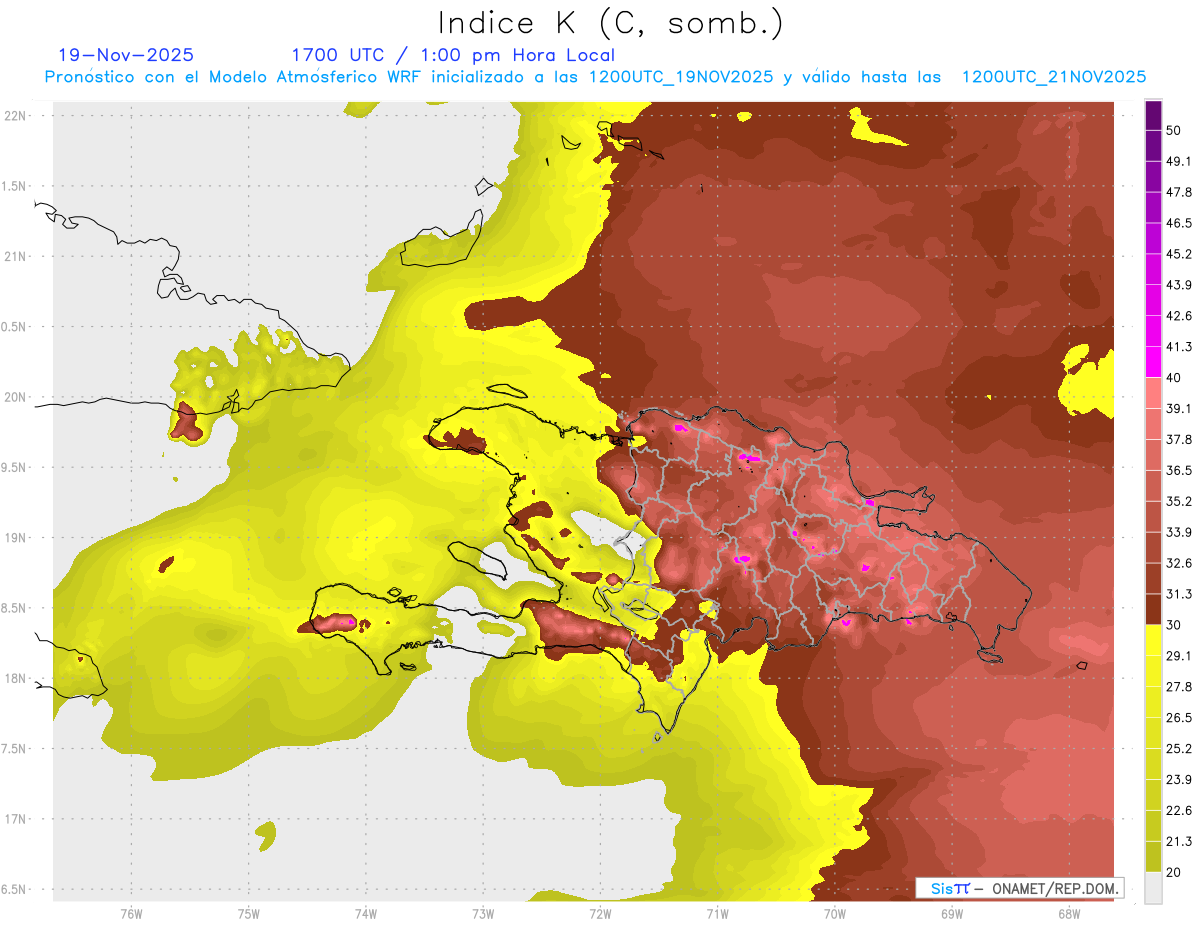Click the colorbar value 49.1
1200x927 pixels.
click(x=1179, y=162)
